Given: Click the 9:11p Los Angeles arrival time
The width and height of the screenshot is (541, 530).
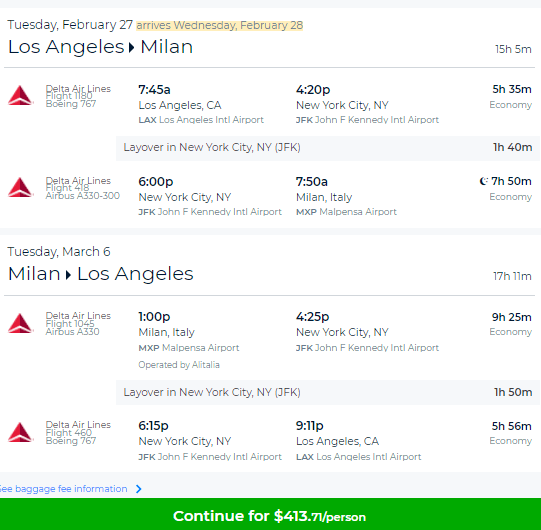Looking at the screenshot, I should (x=309, y=426).
